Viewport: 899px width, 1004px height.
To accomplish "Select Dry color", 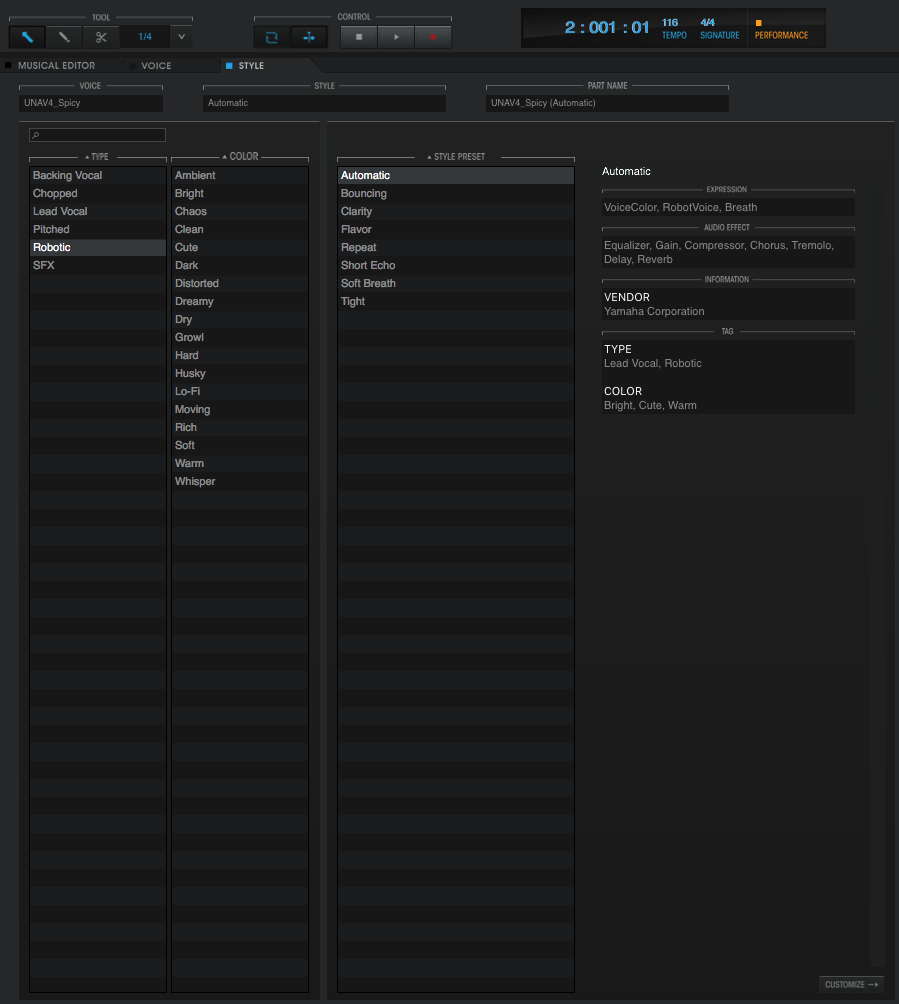I will [240, 319].
